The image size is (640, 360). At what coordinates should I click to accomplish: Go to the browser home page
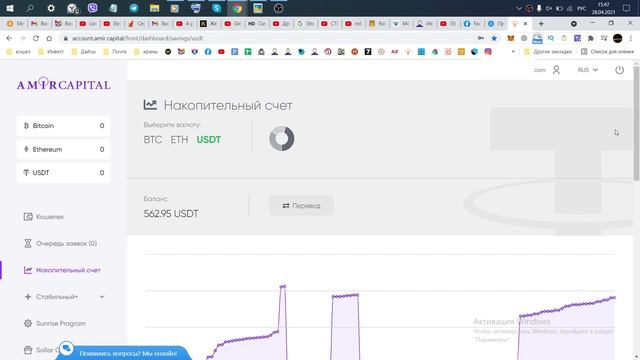pos(49,38)
